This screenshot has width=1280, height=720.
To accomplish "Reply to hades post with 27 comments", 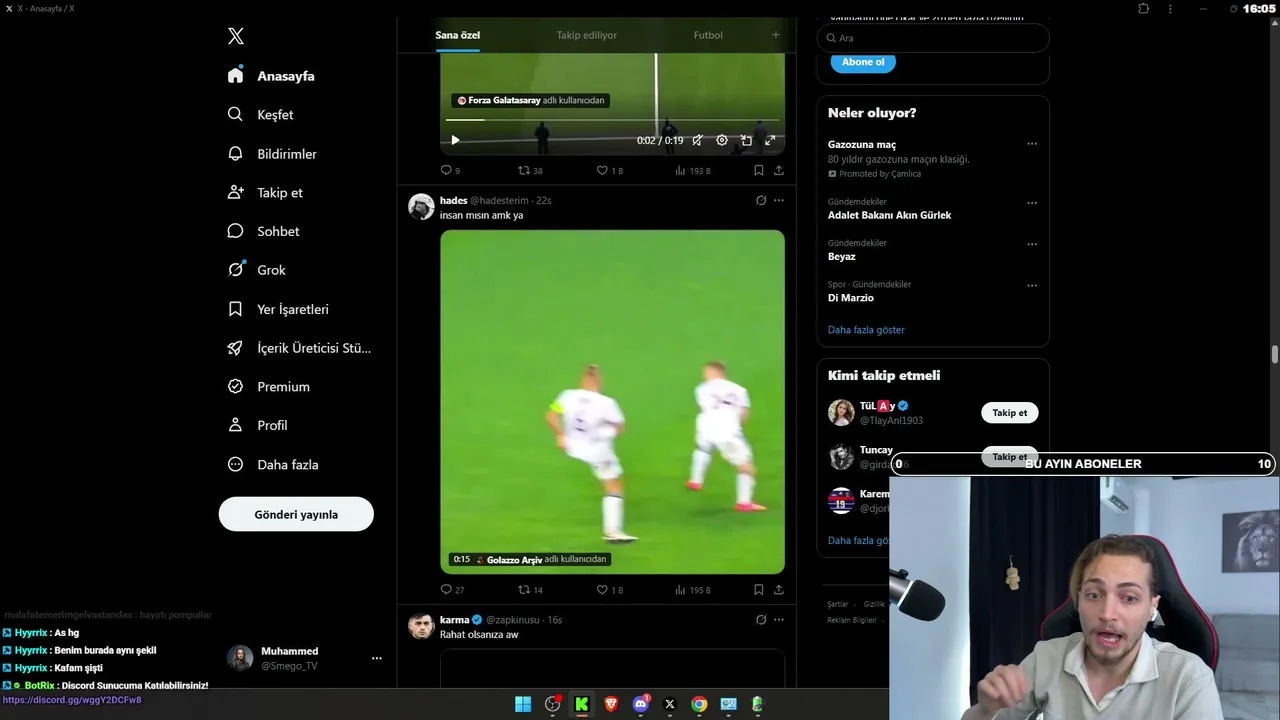I will click(x=452, y=590).
